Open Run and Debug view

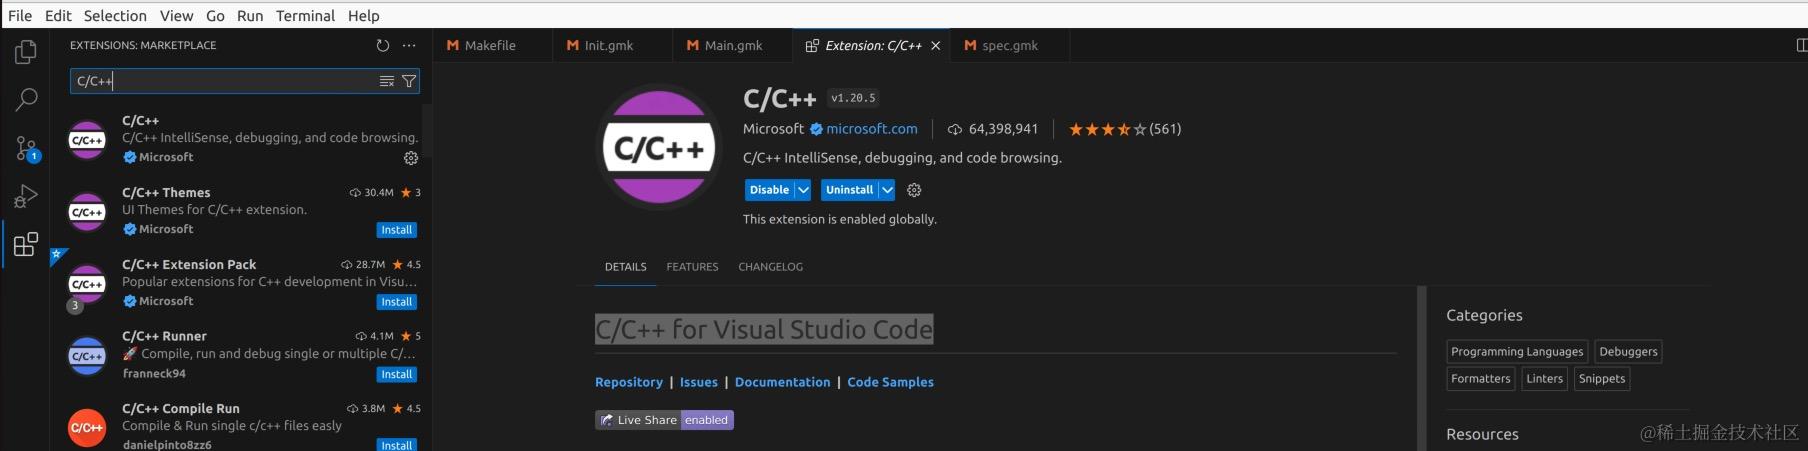tap(26, 196)
